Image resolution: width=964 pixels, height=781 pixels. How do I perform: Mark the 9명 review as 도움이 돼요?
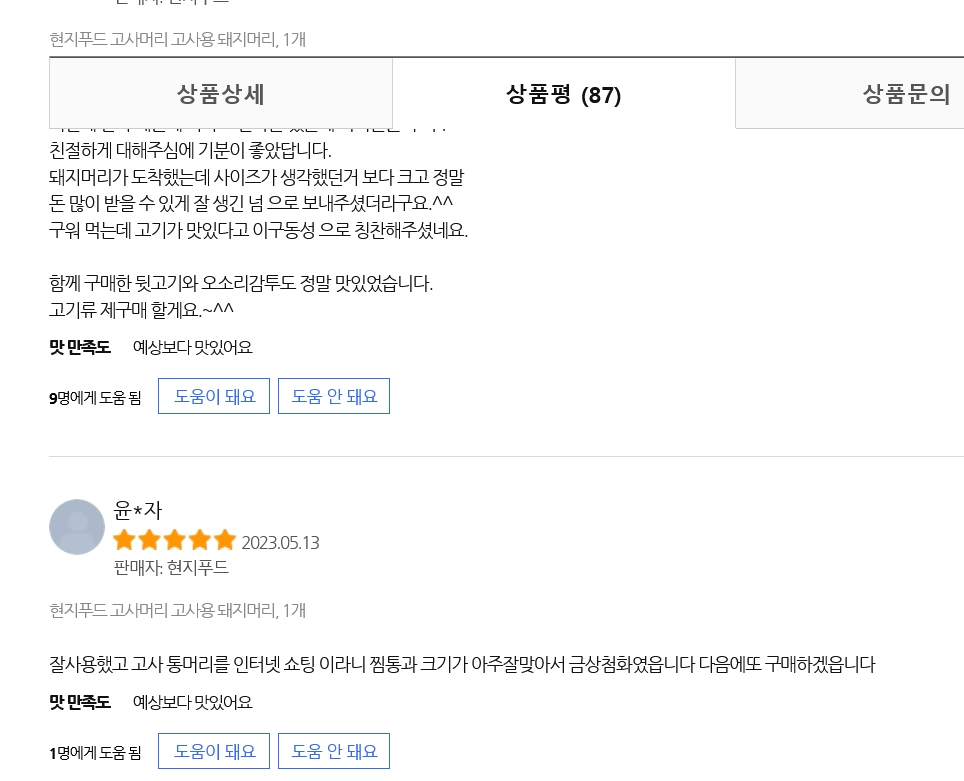tap(214, 396)
